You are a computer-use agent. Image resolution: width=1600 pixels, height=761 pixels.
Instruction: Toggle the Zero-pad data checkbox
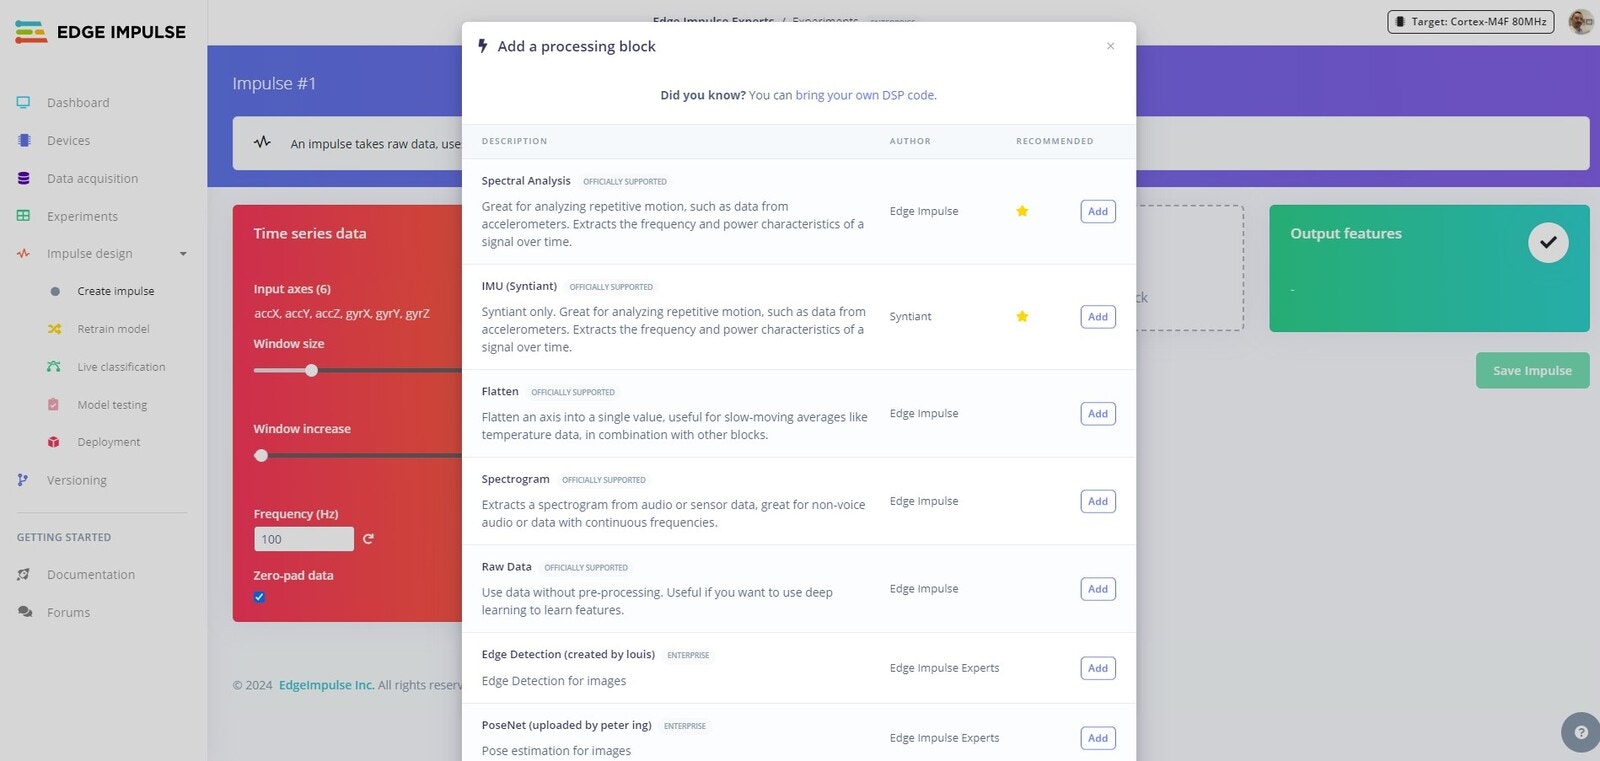259,597
